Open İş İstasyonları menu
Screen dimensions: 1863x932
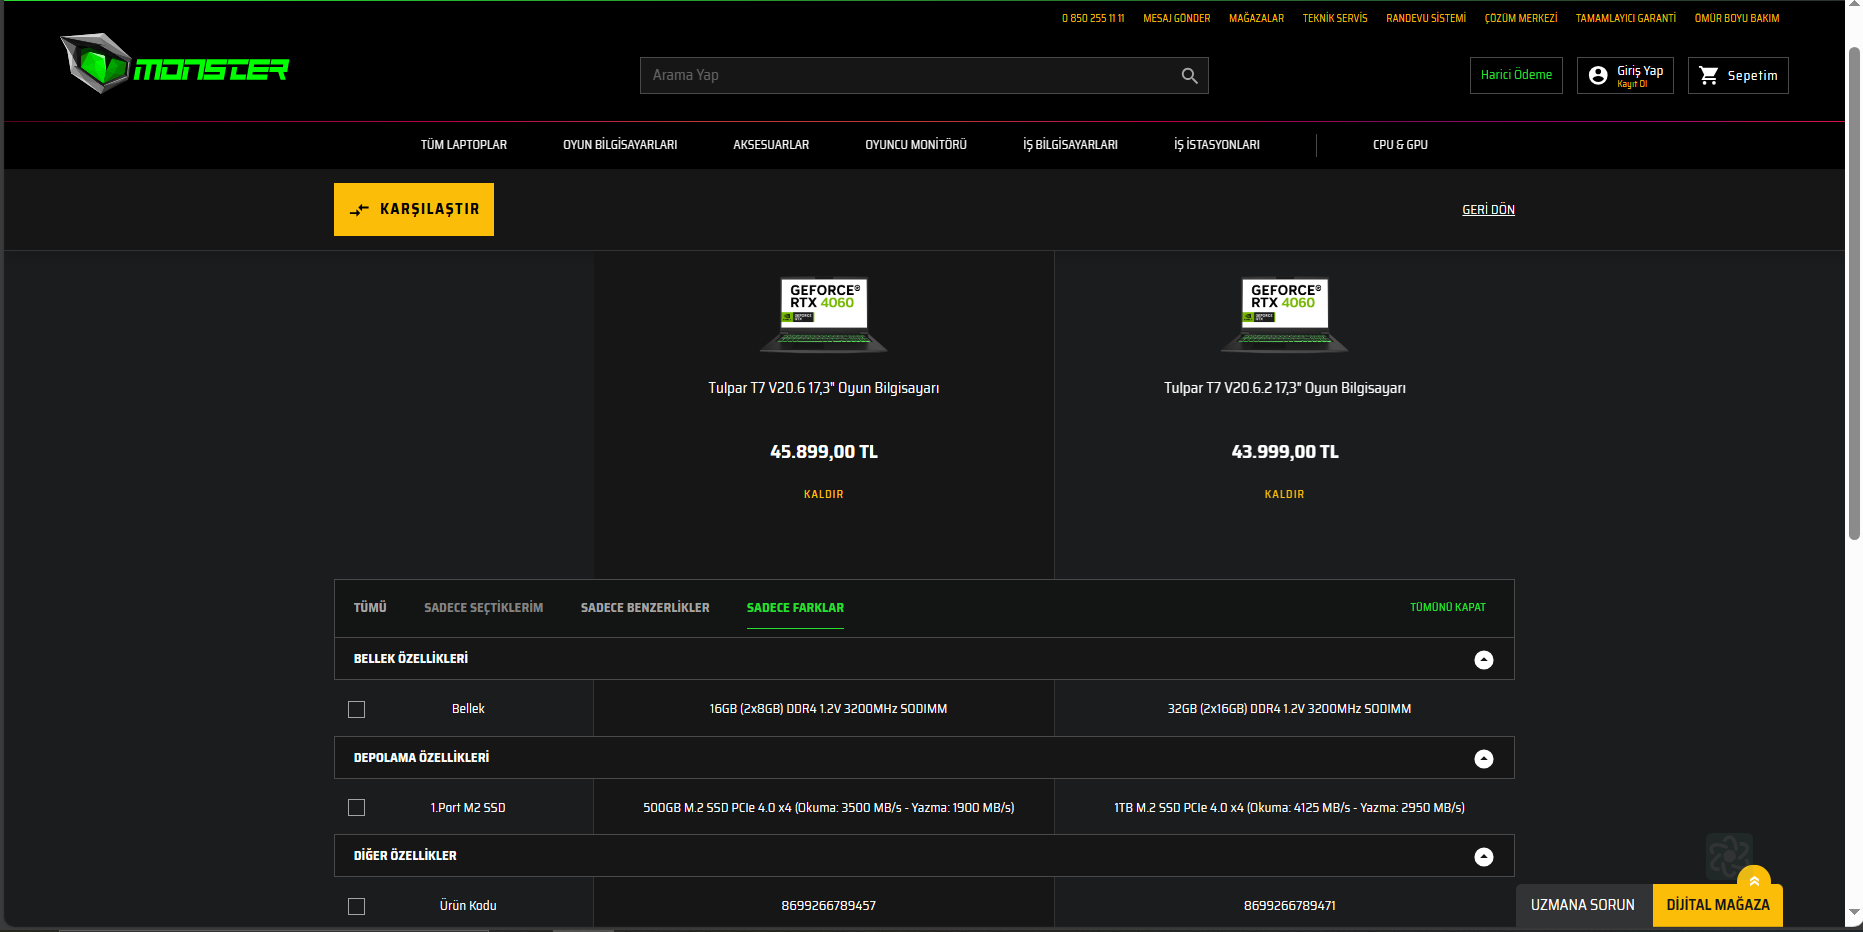tap(1217, 145)
